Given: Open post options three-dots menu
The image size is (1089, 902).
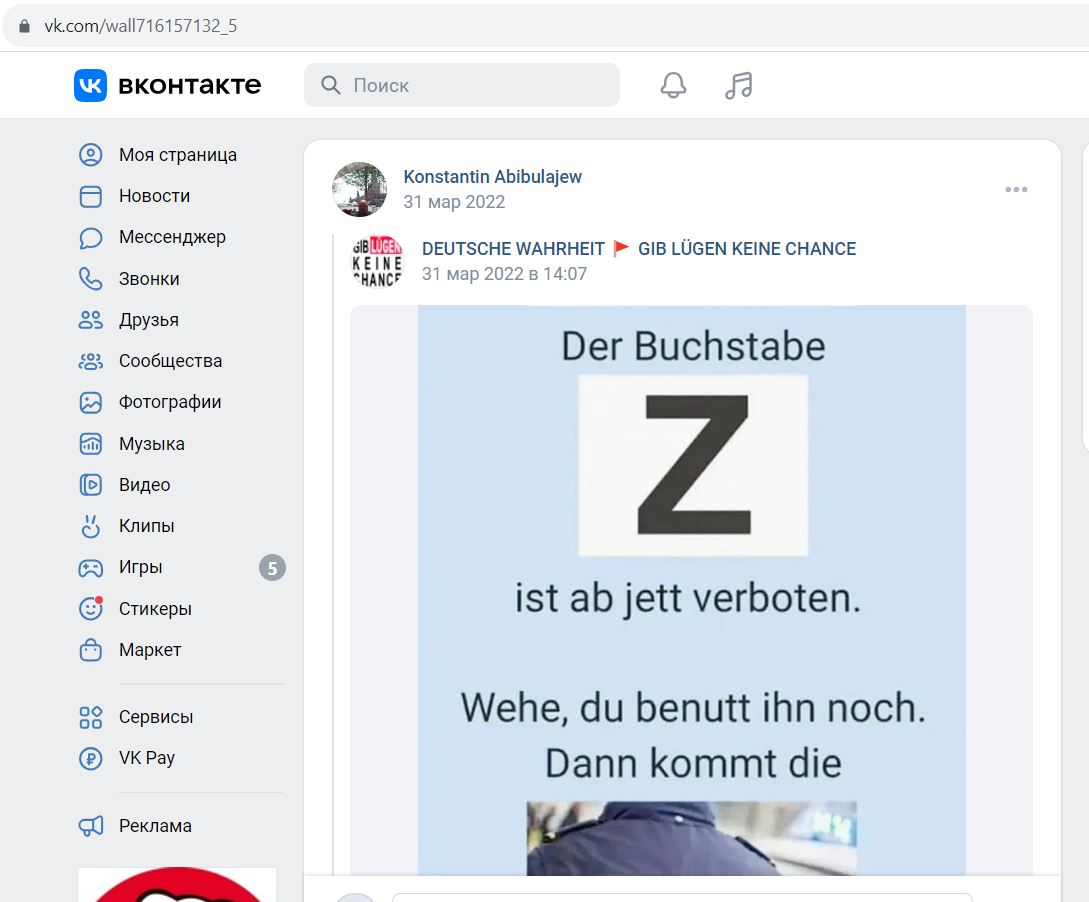Looking at the screenshot, I should pos(1016,190).
